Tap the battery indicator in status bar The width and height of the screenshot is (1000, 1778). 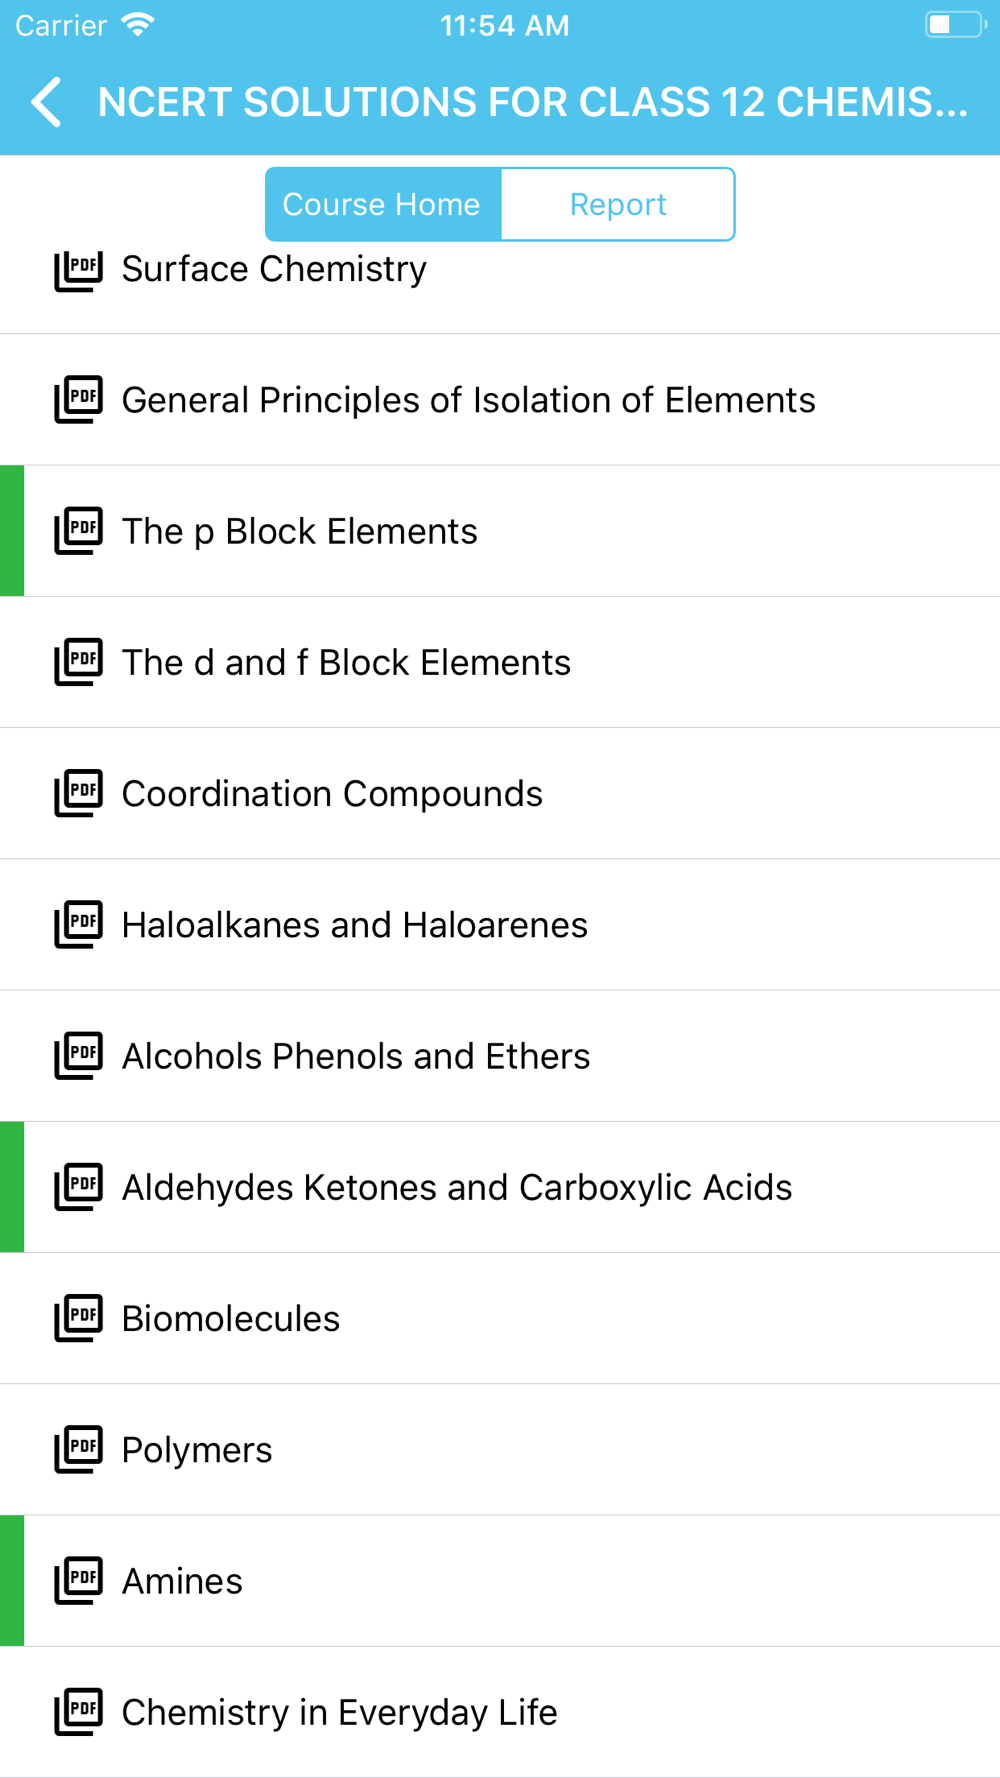pyautogui.click(x=955, y=25)
